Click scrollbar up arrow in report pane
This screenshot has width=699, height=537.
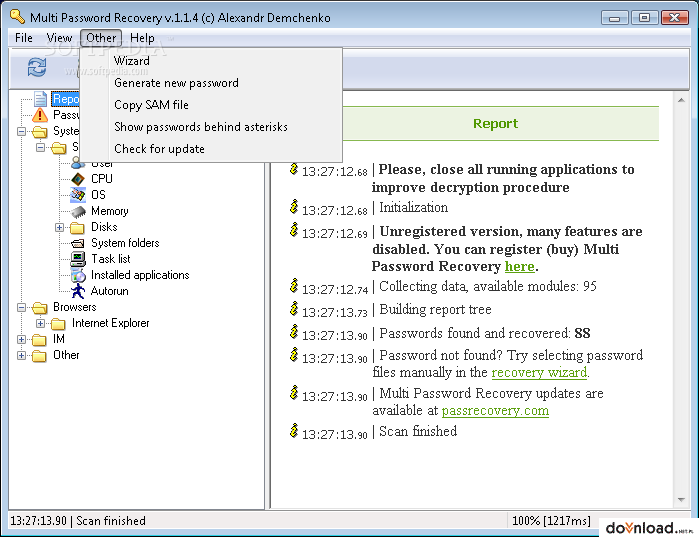pyautogui.click(x=681, y=100)
